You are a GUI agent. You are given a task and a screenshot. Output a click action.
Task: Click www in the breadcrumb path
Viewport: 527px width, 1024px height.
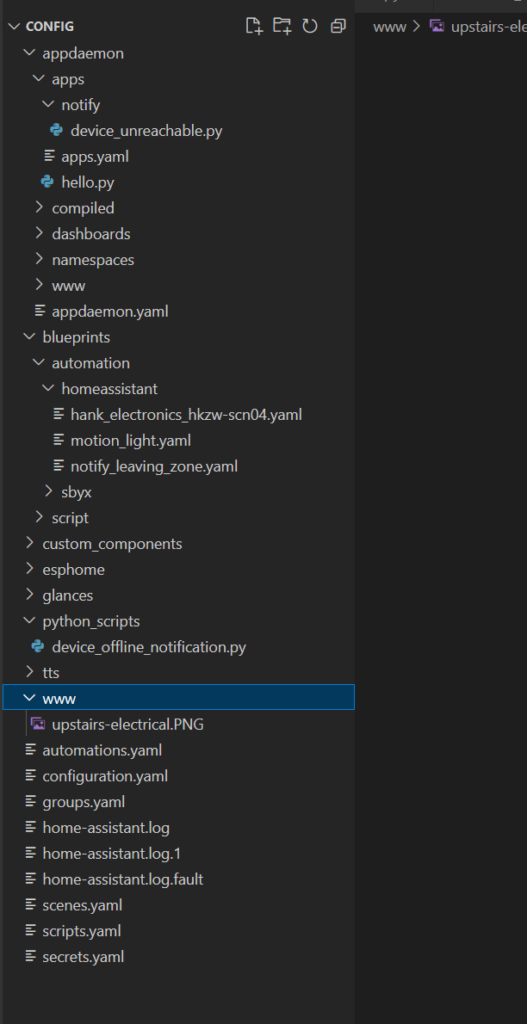coord(389,27)
